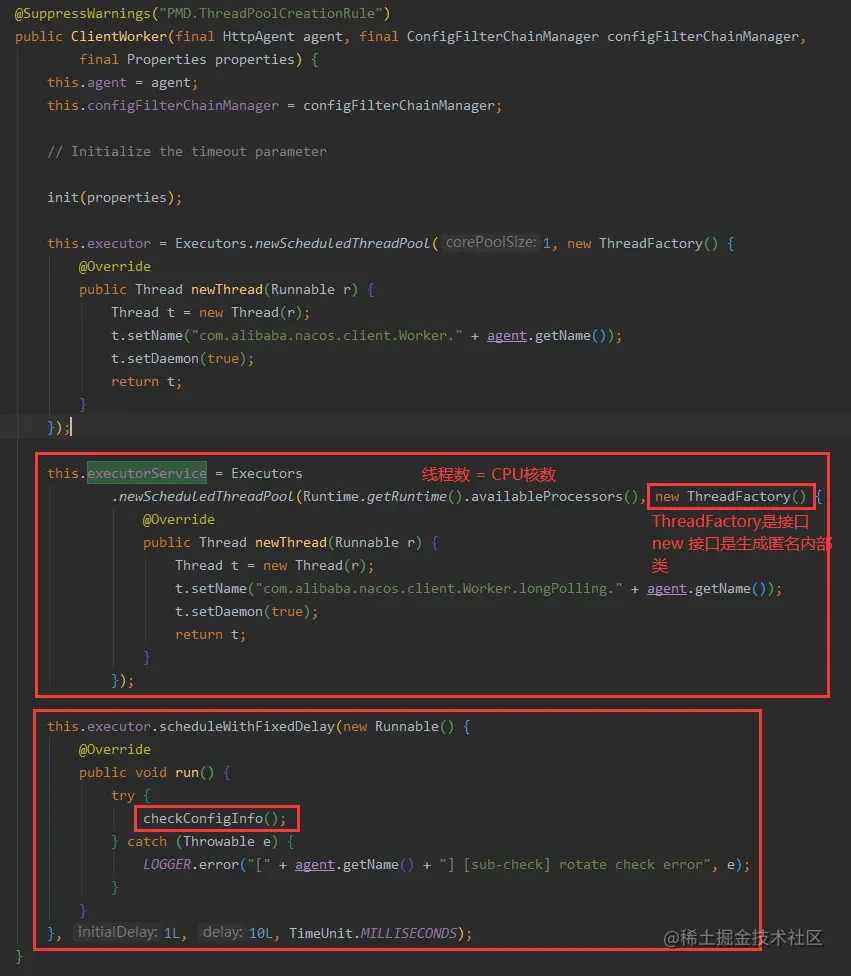Click ConfigFilterChainManager type in the signature
851x976 pixels.
pos(502,36)
